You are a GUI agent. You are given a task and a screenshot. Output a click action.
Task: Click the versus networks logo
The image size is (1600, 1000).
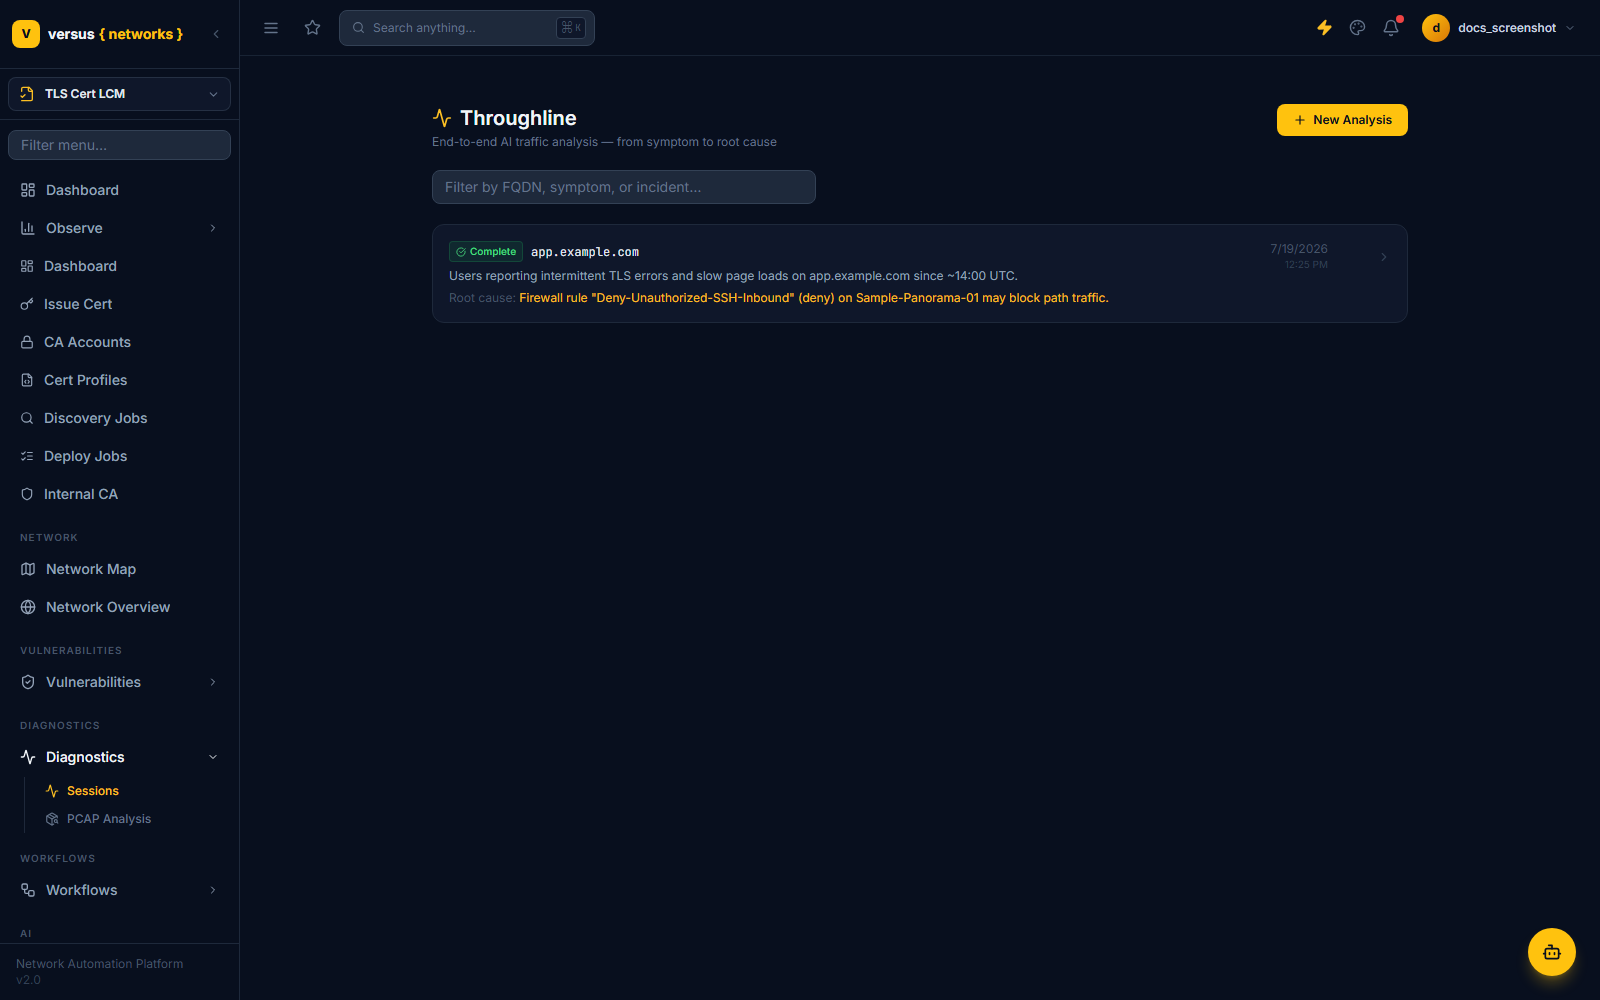pyautogui.click(x=98, y=34)
